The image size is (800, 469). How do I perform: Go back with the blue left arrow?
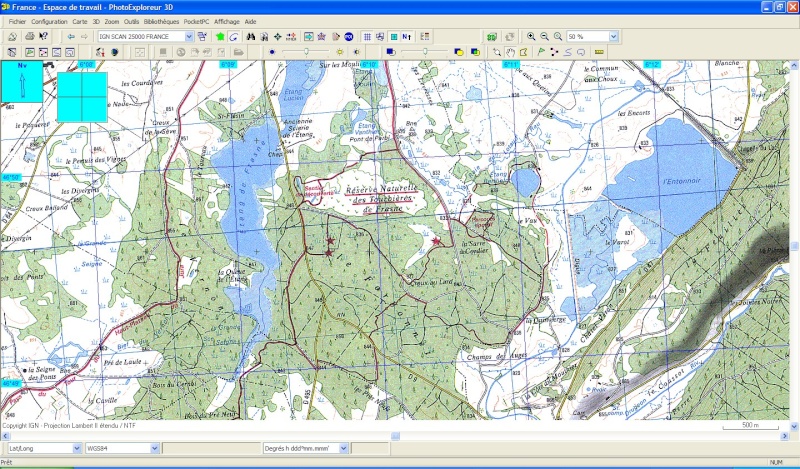71,37
